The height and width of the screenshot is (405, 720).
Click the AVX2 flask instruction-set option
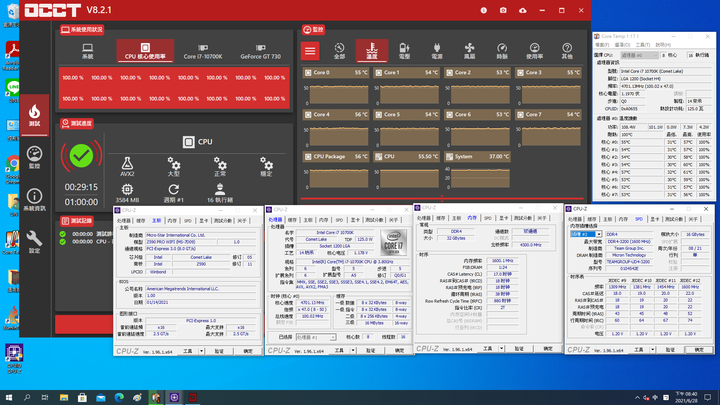tap(127, 167)
